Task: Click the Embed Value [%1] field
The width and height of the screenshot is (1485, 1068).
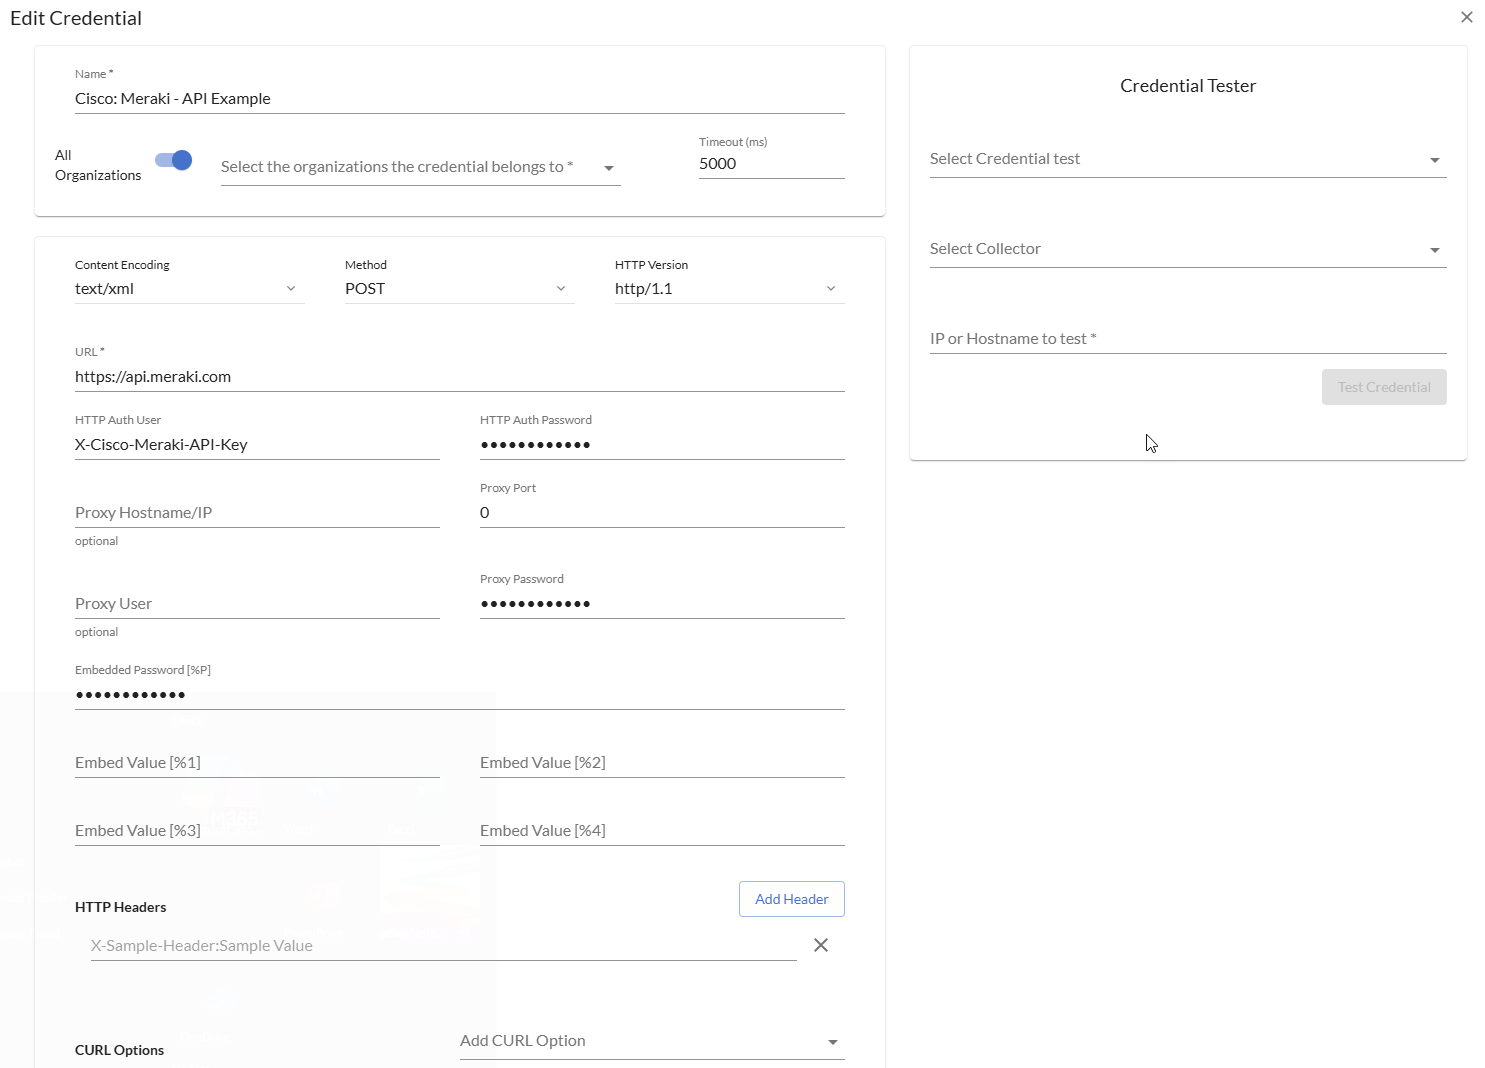Action: click(256, 763)
